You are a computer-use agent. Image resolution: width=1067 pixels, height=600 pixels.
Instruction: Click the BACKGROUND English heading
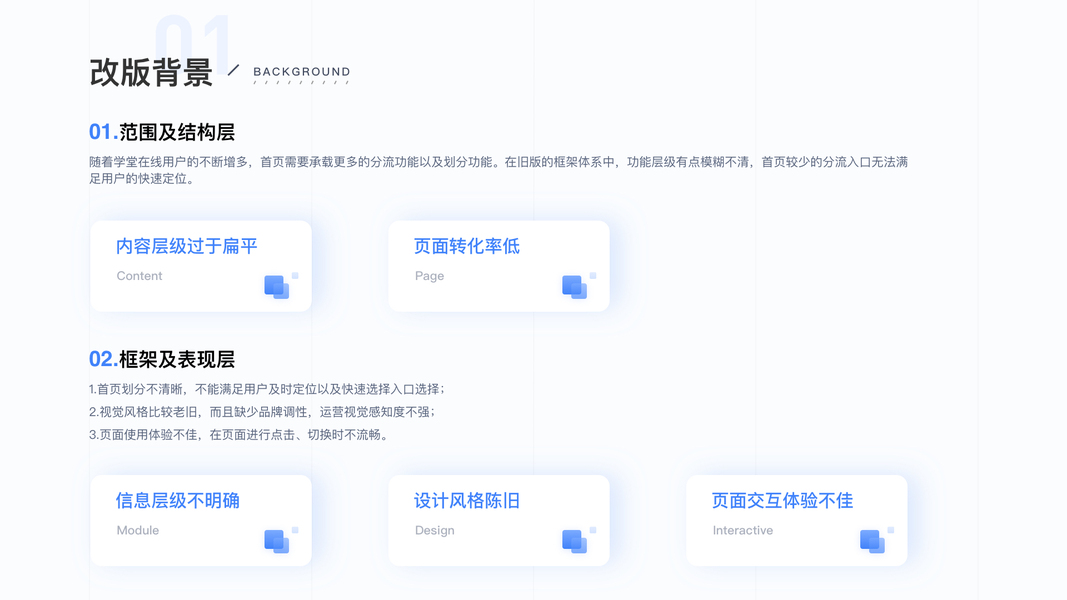click(x=301, y=71)
